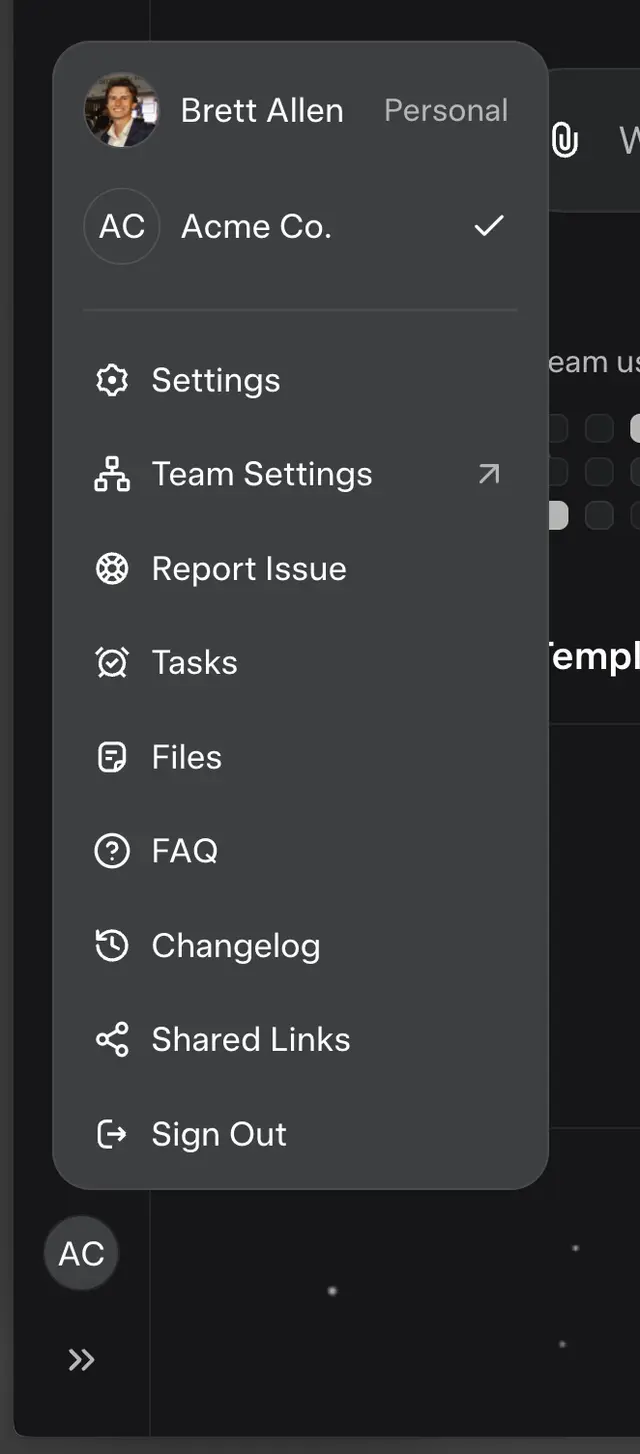The height and width of the screenshot is (1454, 640).
Task: Click the Team Settings hierarchy icon
Action: (112, 474)
